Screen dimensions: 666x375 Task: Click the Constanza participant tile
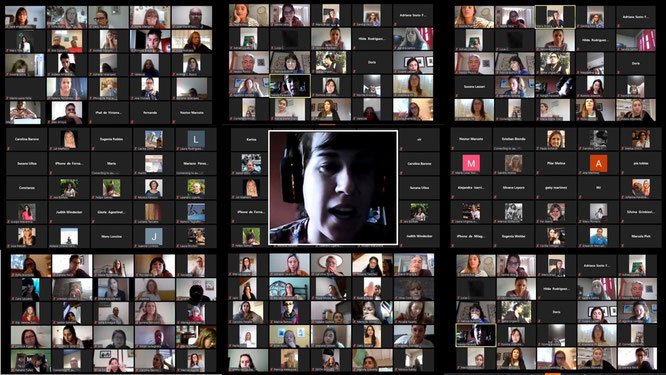click(x=26, y=188)
